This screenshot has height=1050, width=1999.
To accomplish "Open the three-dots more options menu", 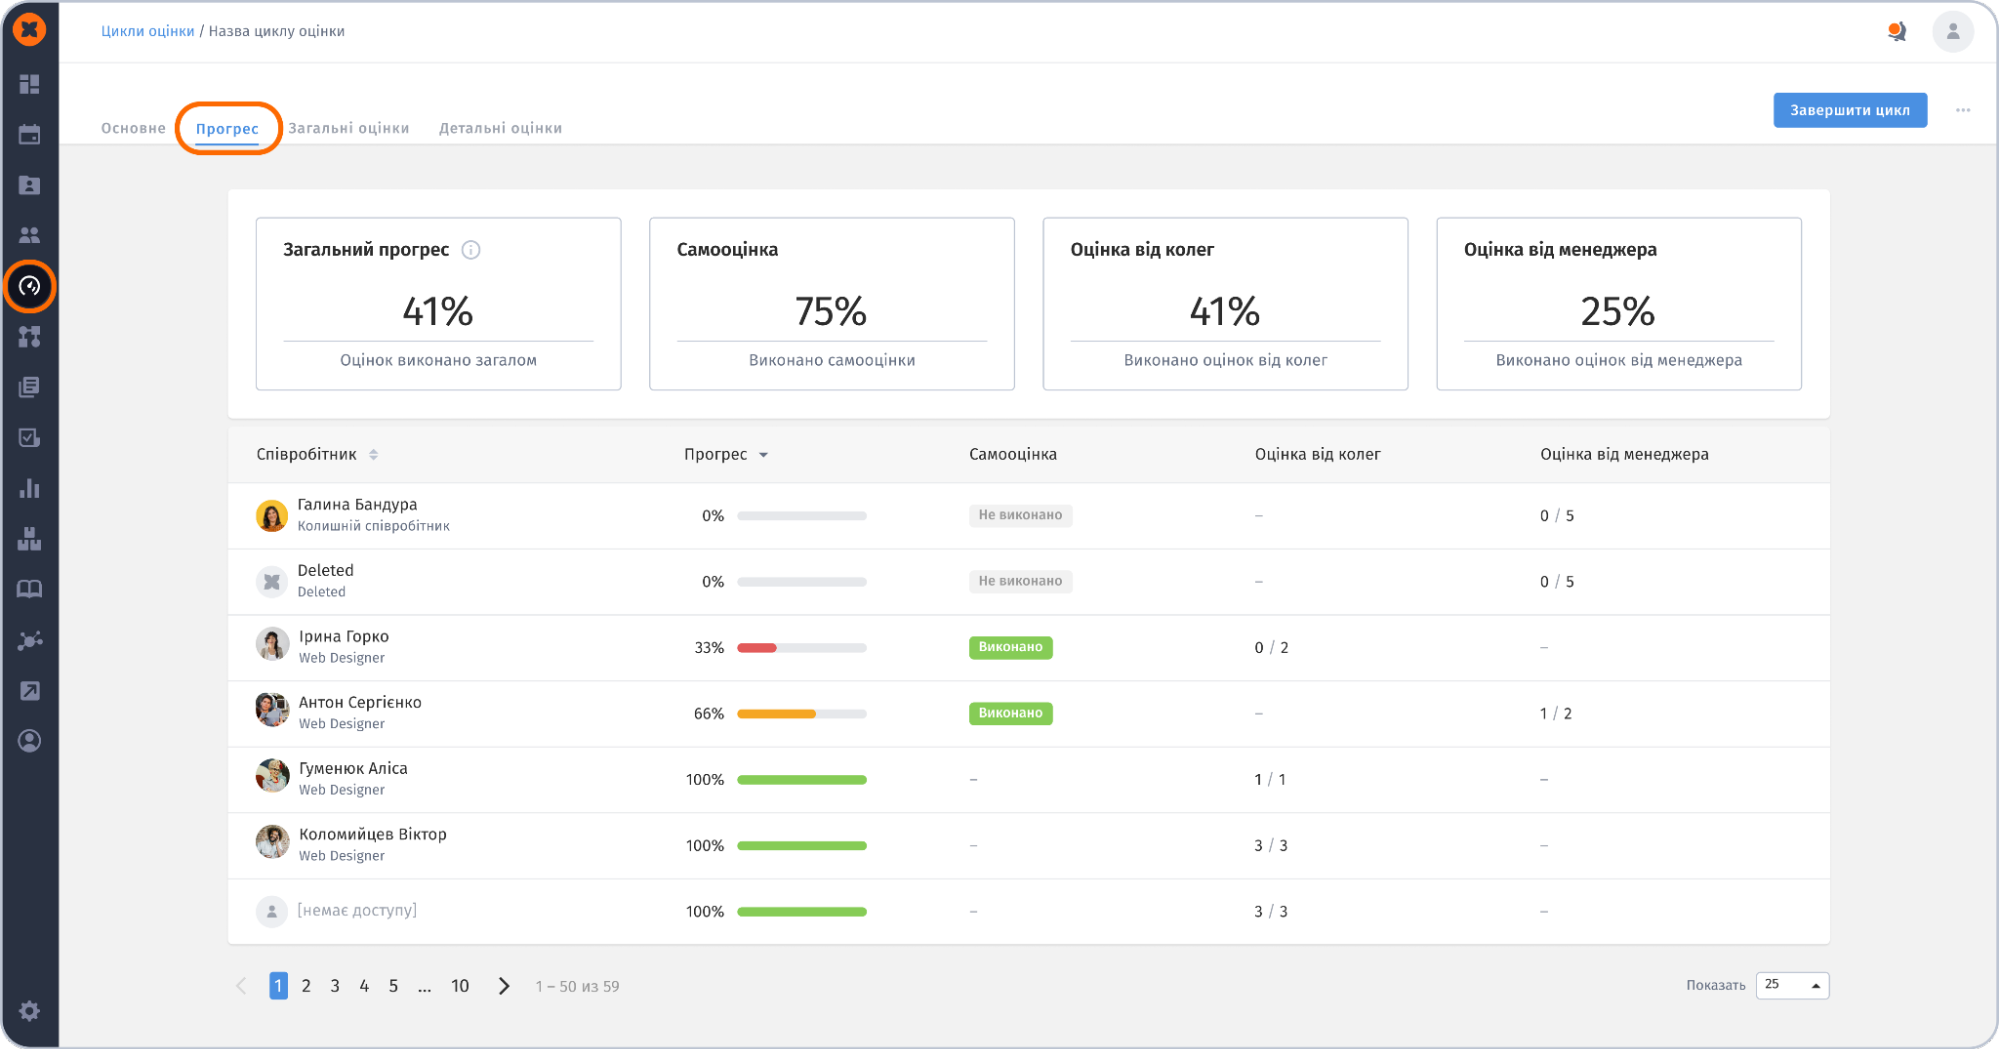I will coord(1963,110).
